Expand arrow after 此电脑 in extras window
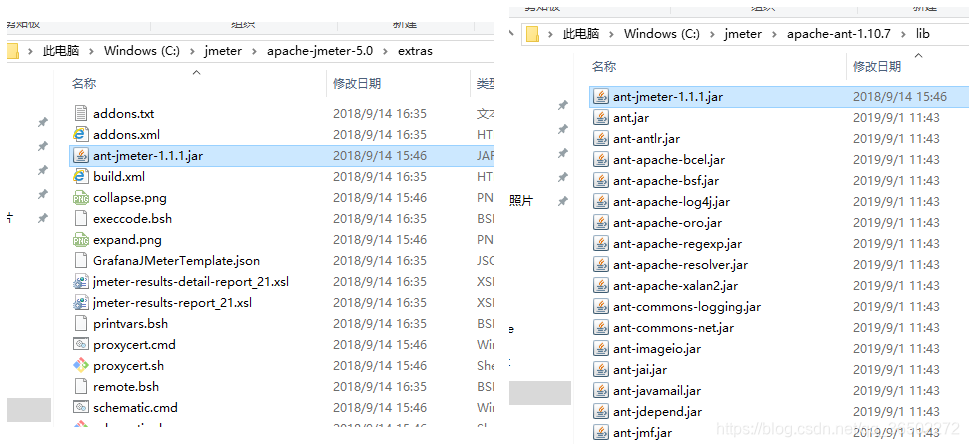The image size is (969, 447). pyautogui.click(x=91, y=51)
